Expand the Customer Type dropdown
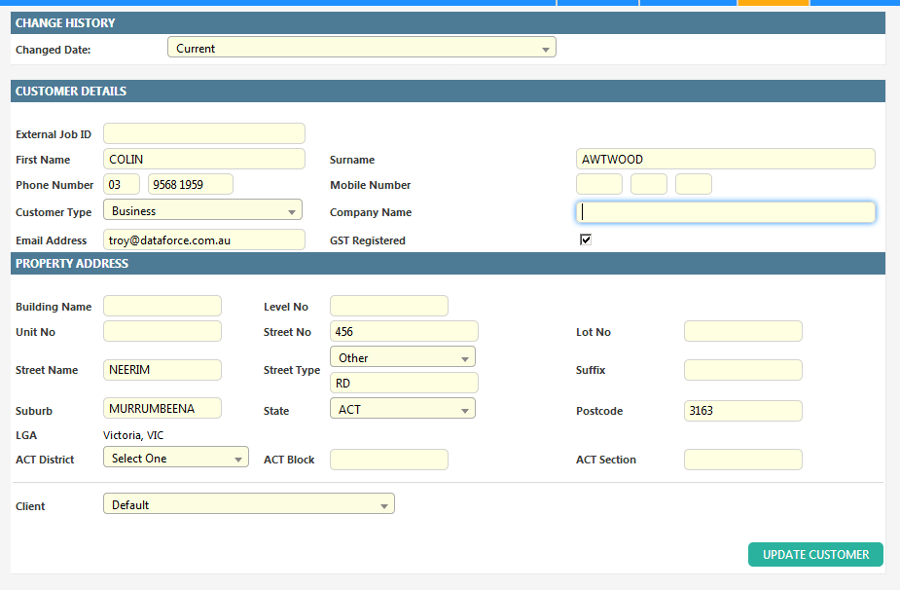 [x=202, y=211]
